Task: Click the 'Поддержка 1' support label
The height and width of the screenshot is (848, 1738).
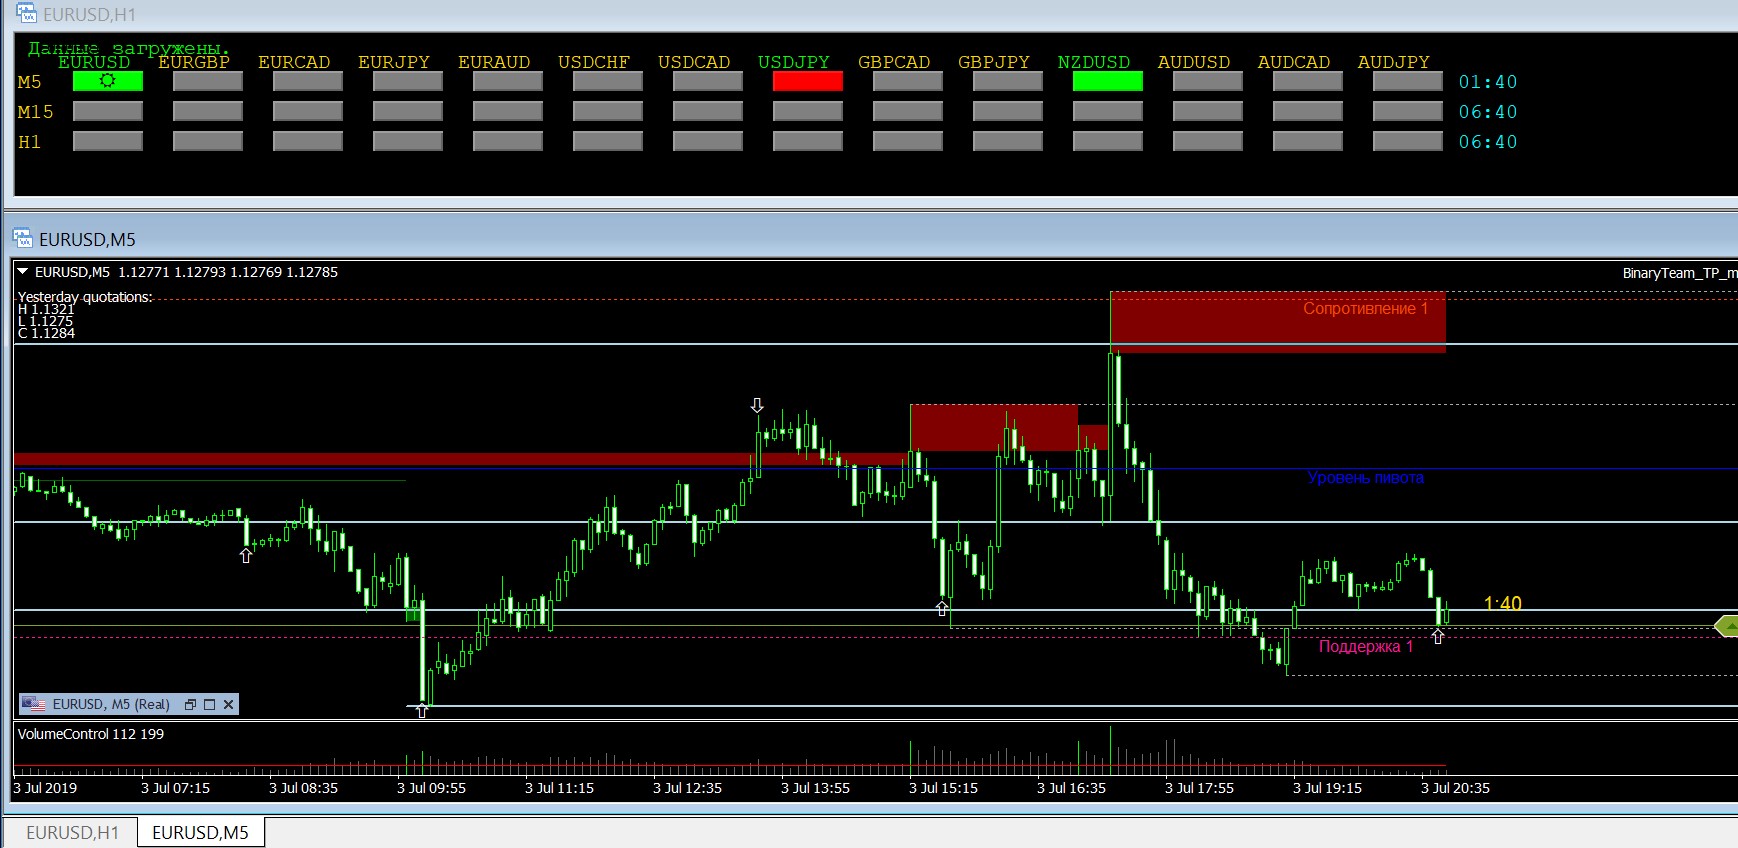Action: coord(1366,647)
